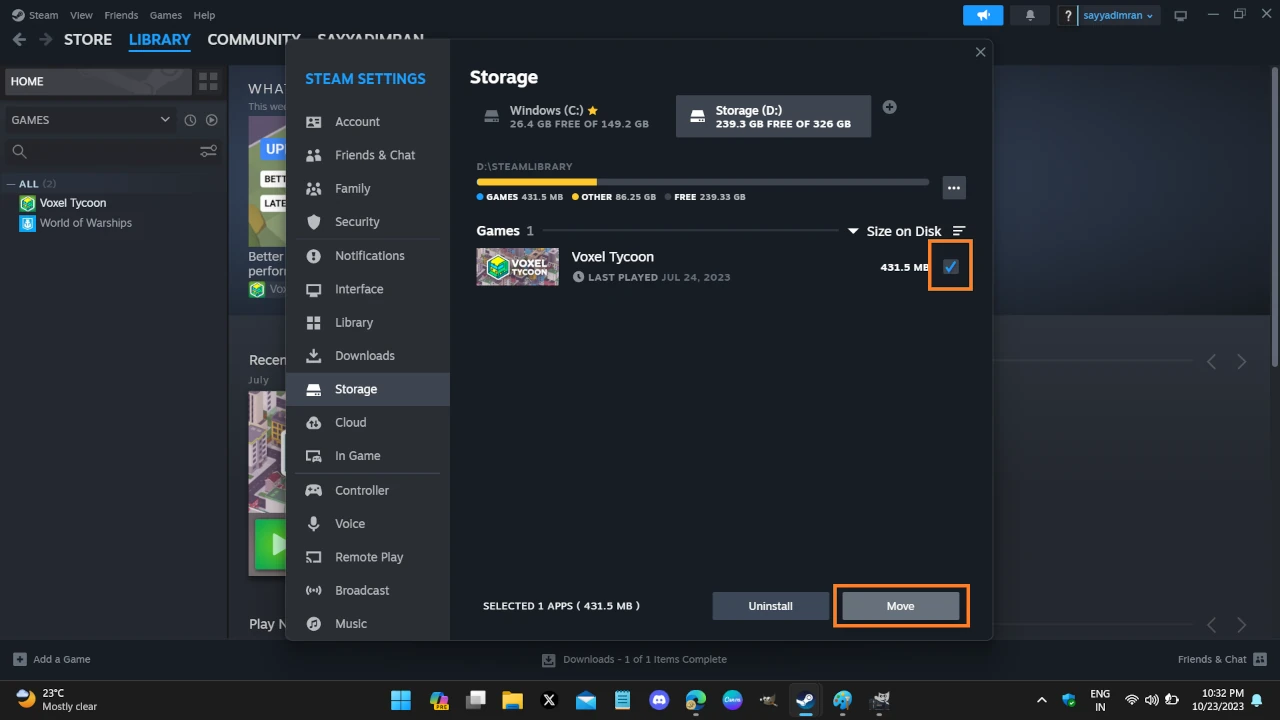This screenshot has height=720, width=1280.
Task: Click the Music settings icon
Action: coord(314,624)
